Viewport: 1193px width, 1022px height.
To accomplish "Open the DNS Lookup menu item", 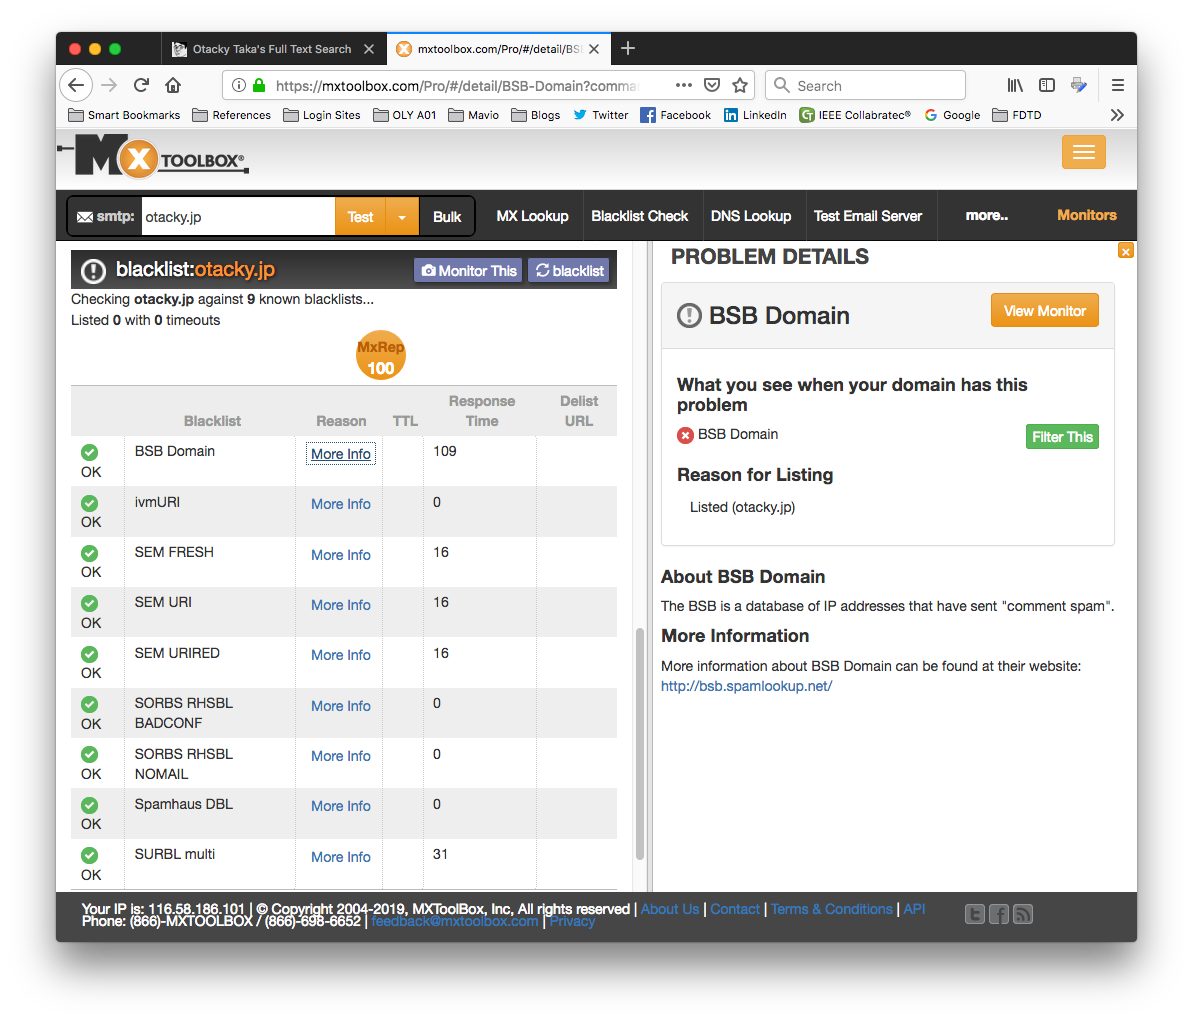I will tap(750, 216).
